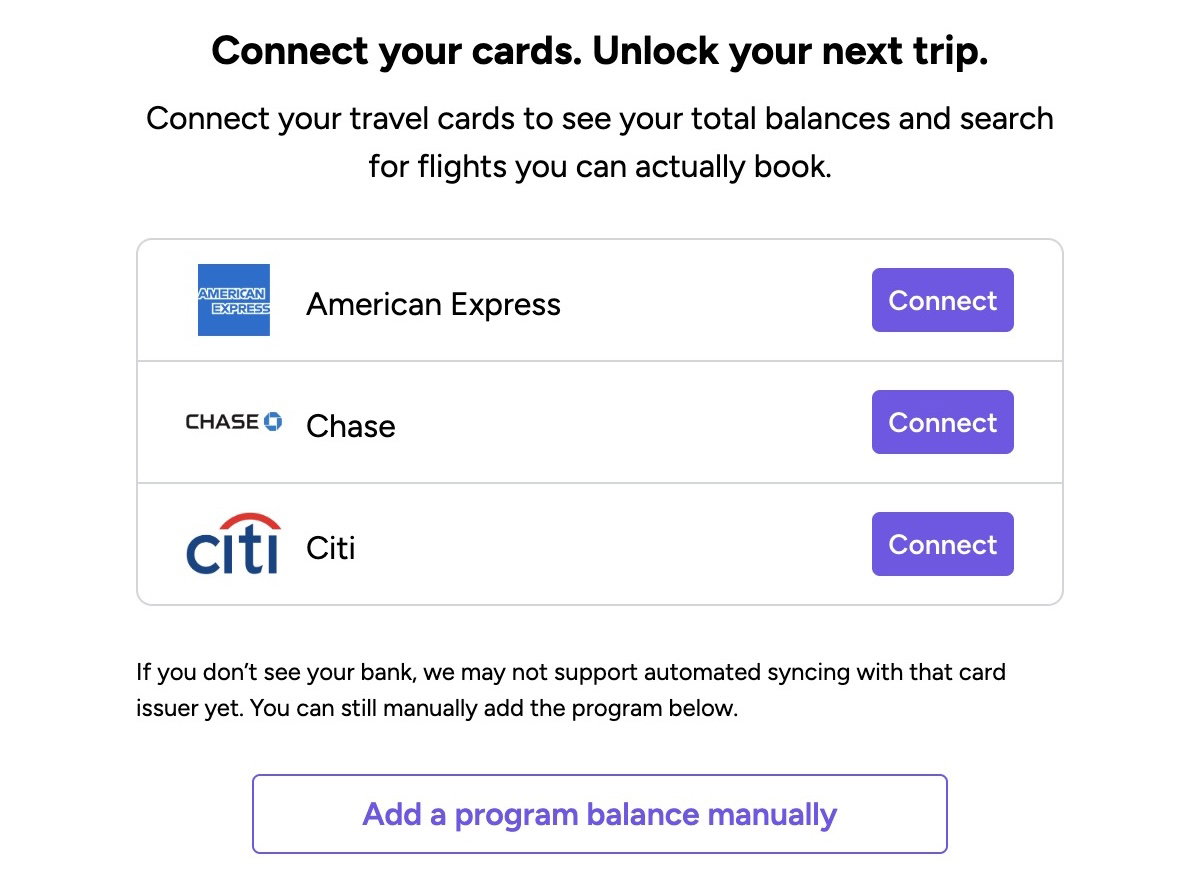This screenshot has height=879, width=1200.
Task: Click the 'You can still manually add' sentence
Action: point(494,710)
